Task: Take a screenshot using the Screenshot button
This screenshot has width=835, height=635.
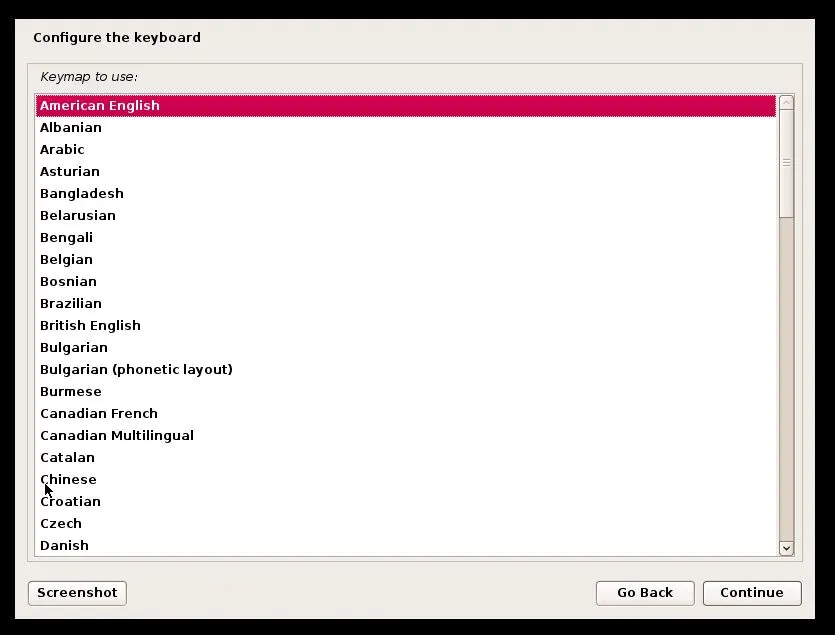Action: coord(77,593)
